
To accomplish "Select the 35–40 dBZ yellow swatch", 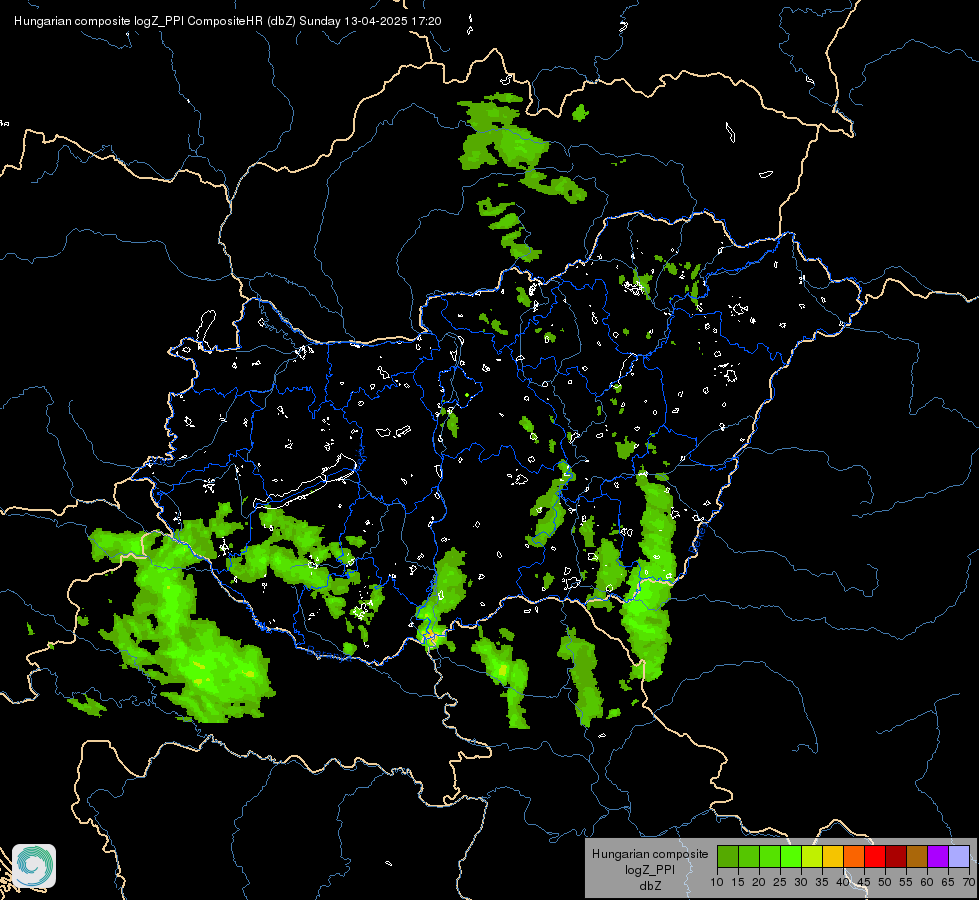I will 833,856.
